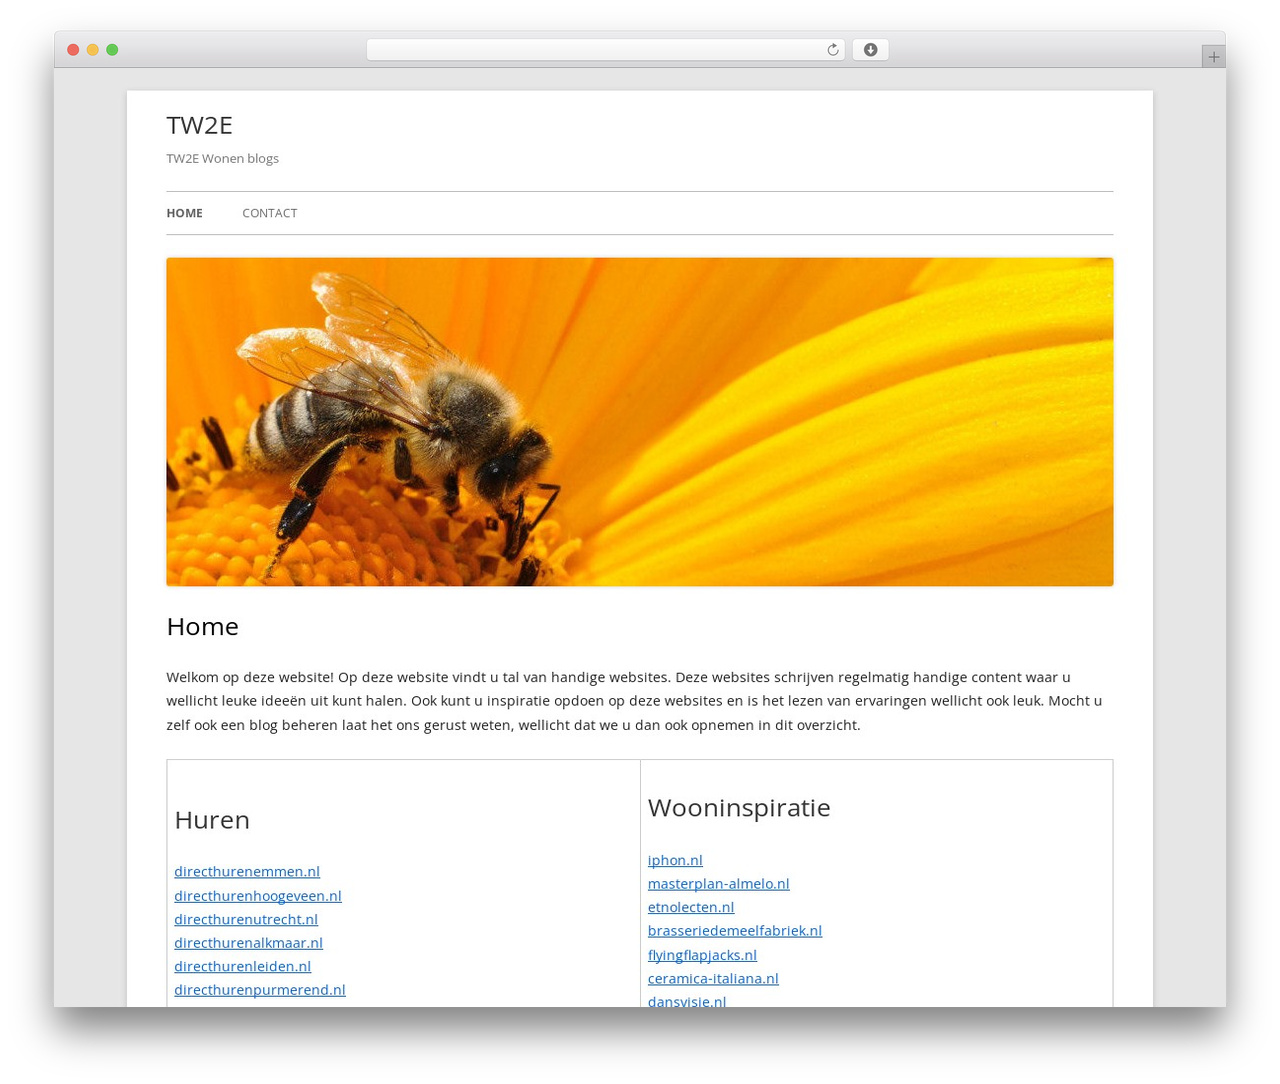1280x1084 pixels.
Task: Open the downloads arrow button
Action: point(870,50)
